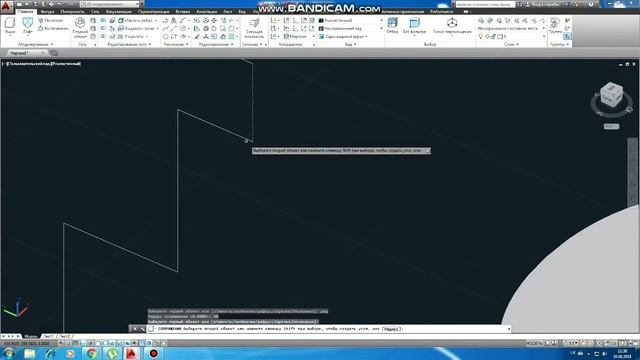Click Redo in the quick access toolbar

[70, 4]
